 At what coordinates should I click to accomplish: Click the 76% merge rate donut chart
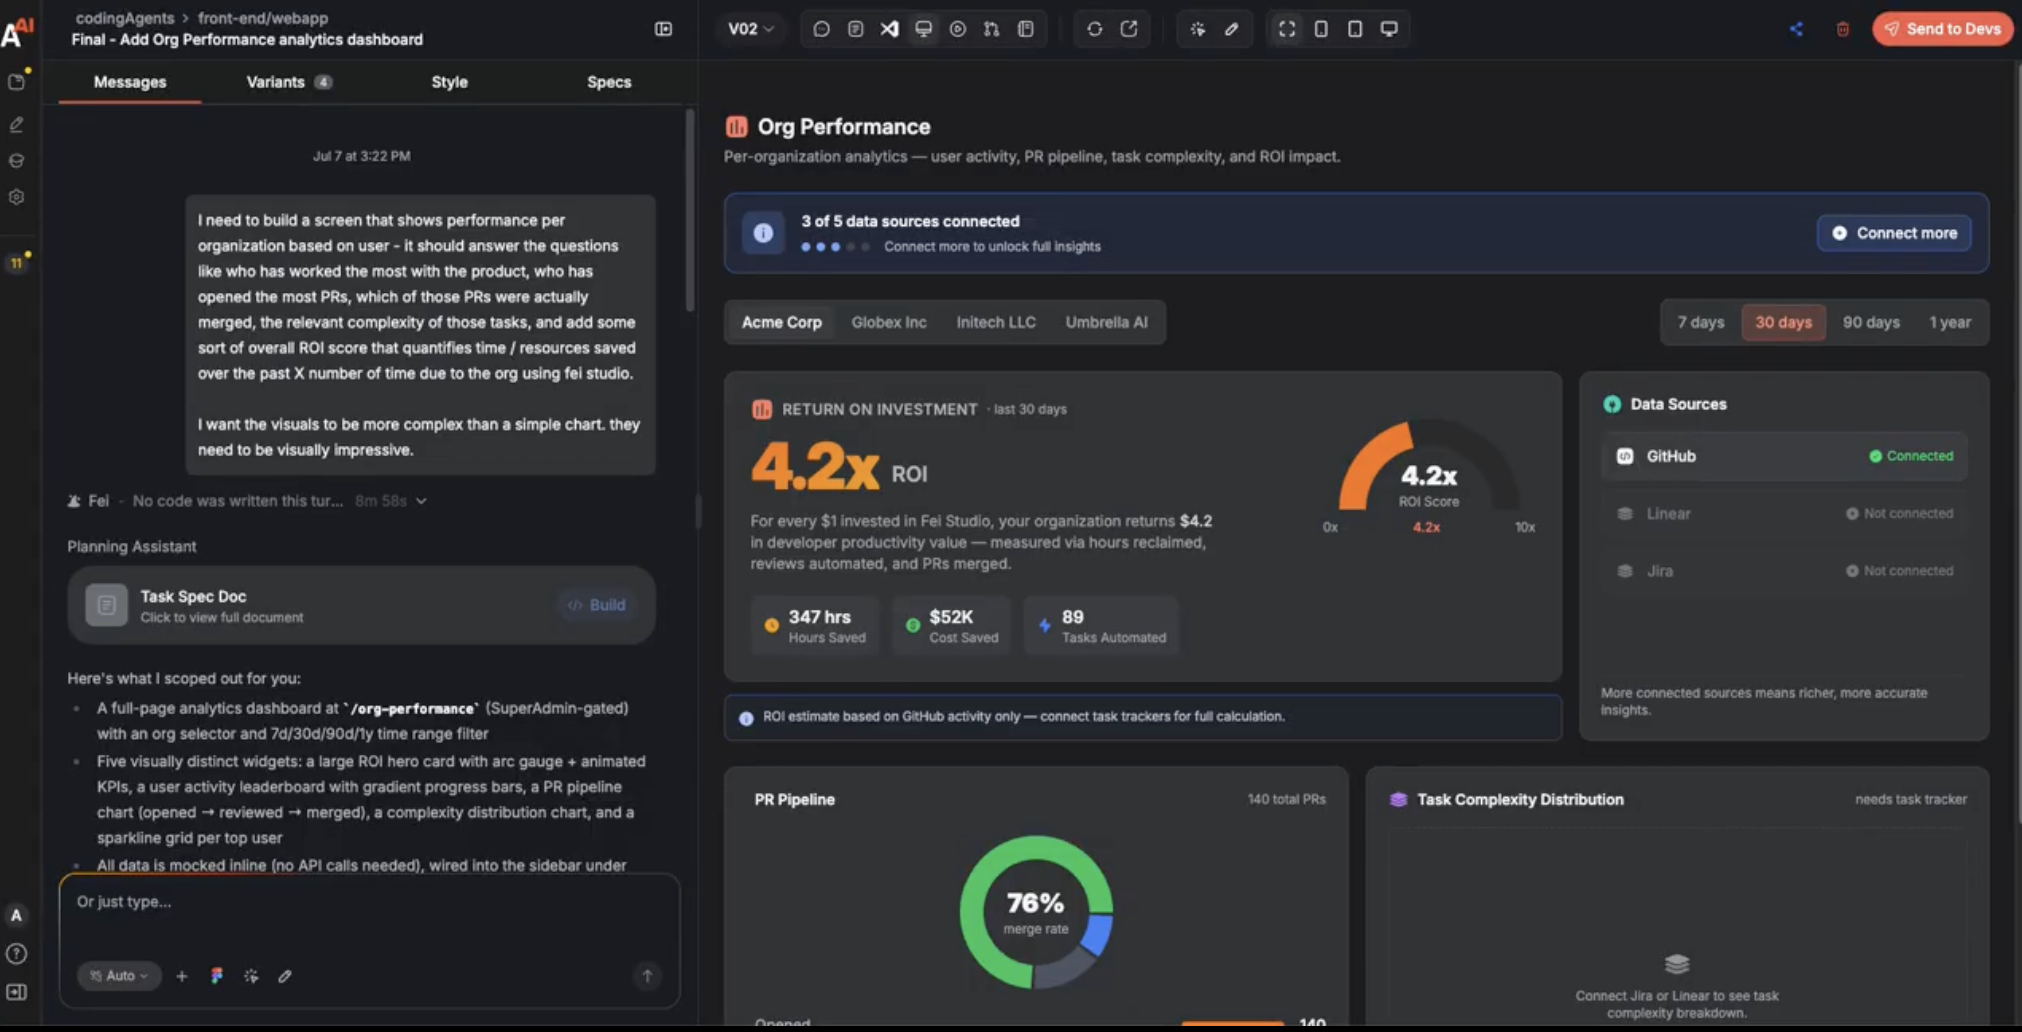[x=1036, y=912]
